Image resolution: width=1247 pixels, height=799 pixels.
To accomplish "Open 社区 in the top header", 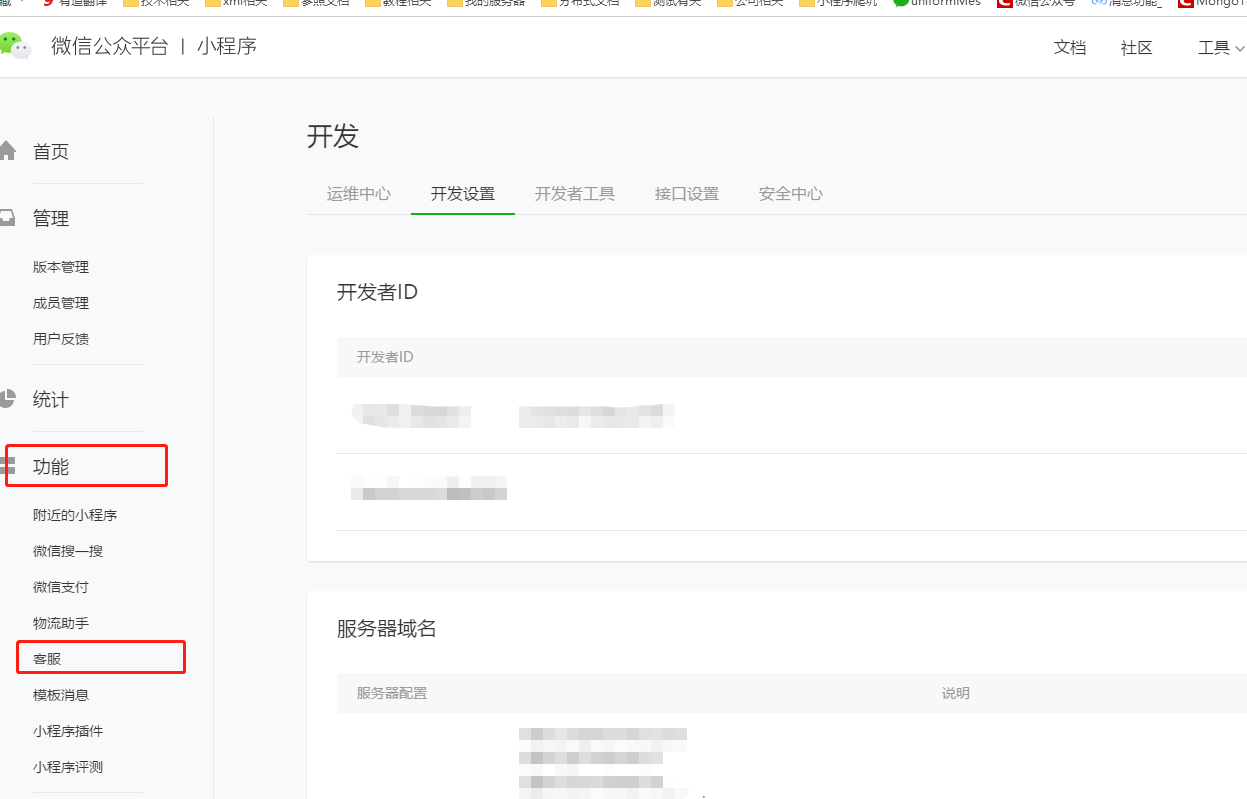I will pos(1137,47).
